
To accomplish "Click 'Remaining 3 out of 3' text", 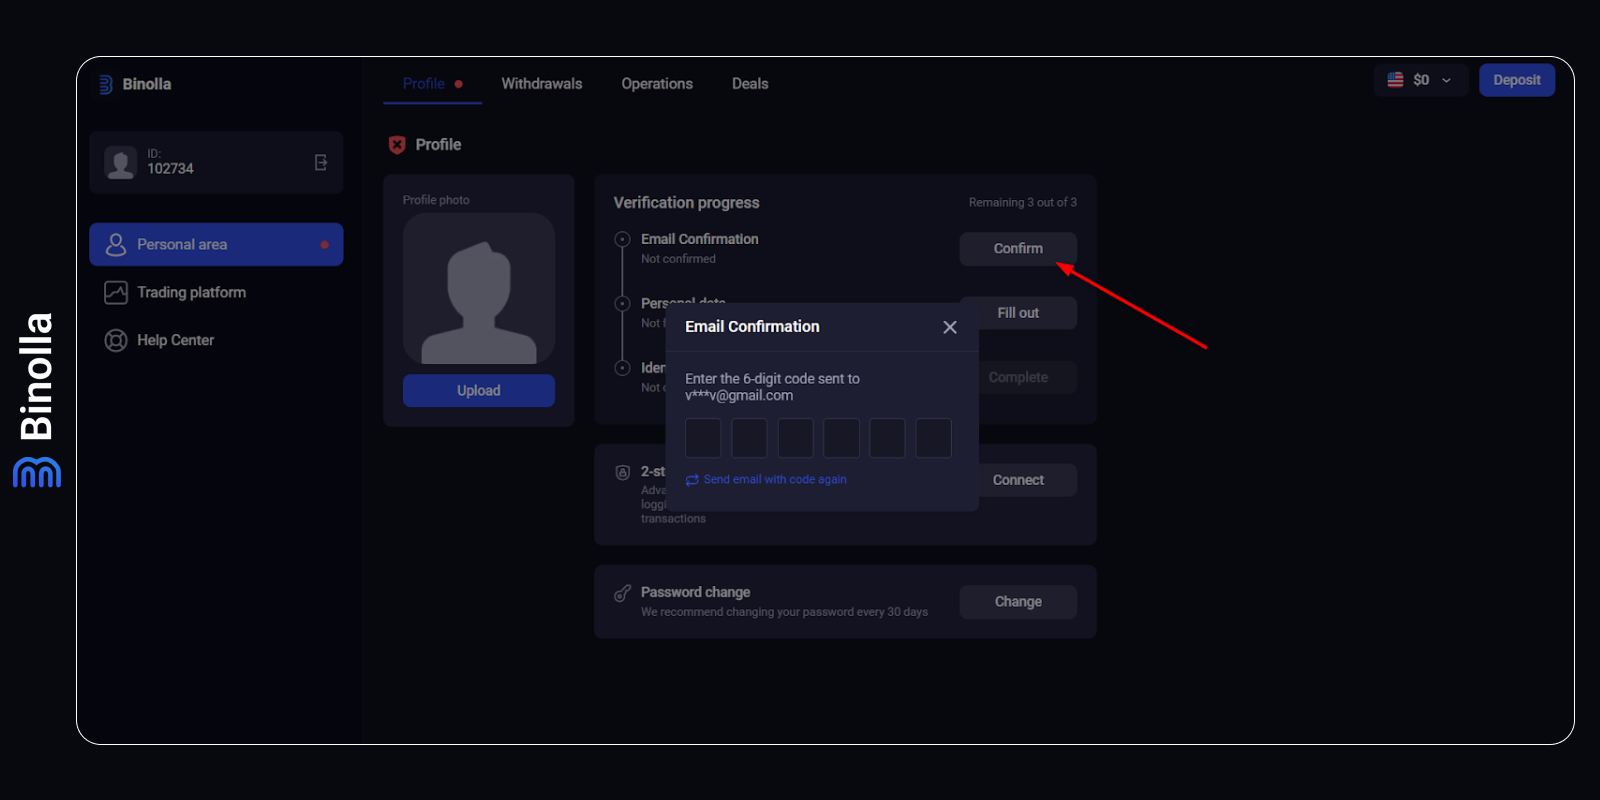I will point(1022,202).
